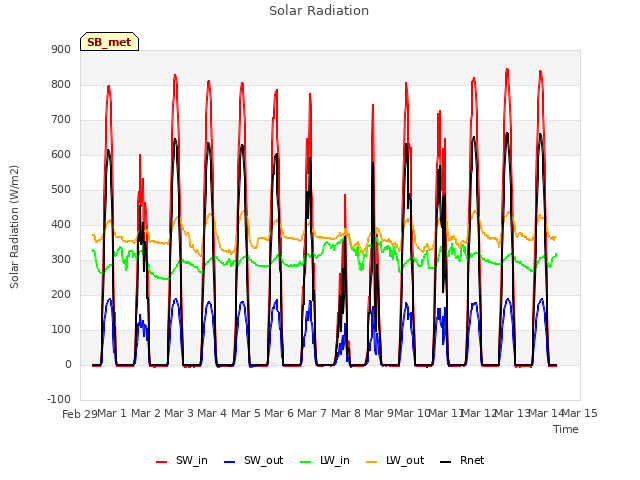Click the Mar 15 x-axis tick label
Viewport: 640px width, 480px height.
click(x=580, y=413)
